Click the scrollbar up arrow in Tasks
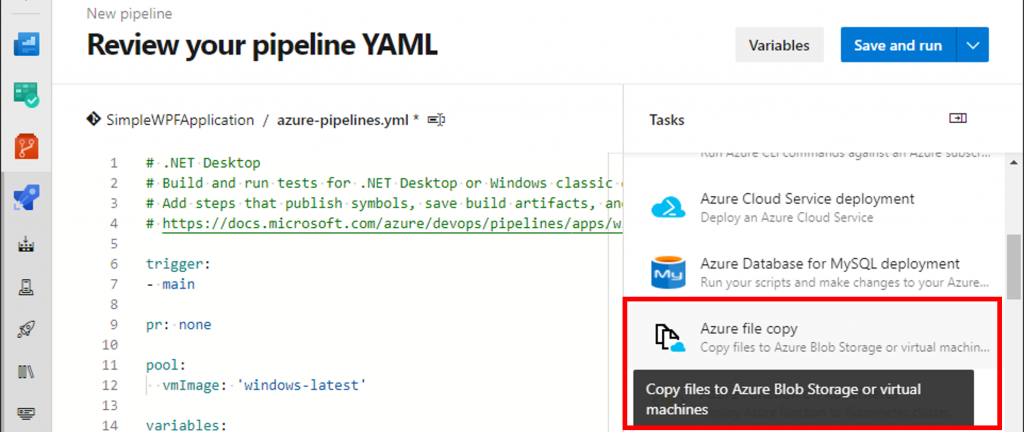 coord(1012,162)
